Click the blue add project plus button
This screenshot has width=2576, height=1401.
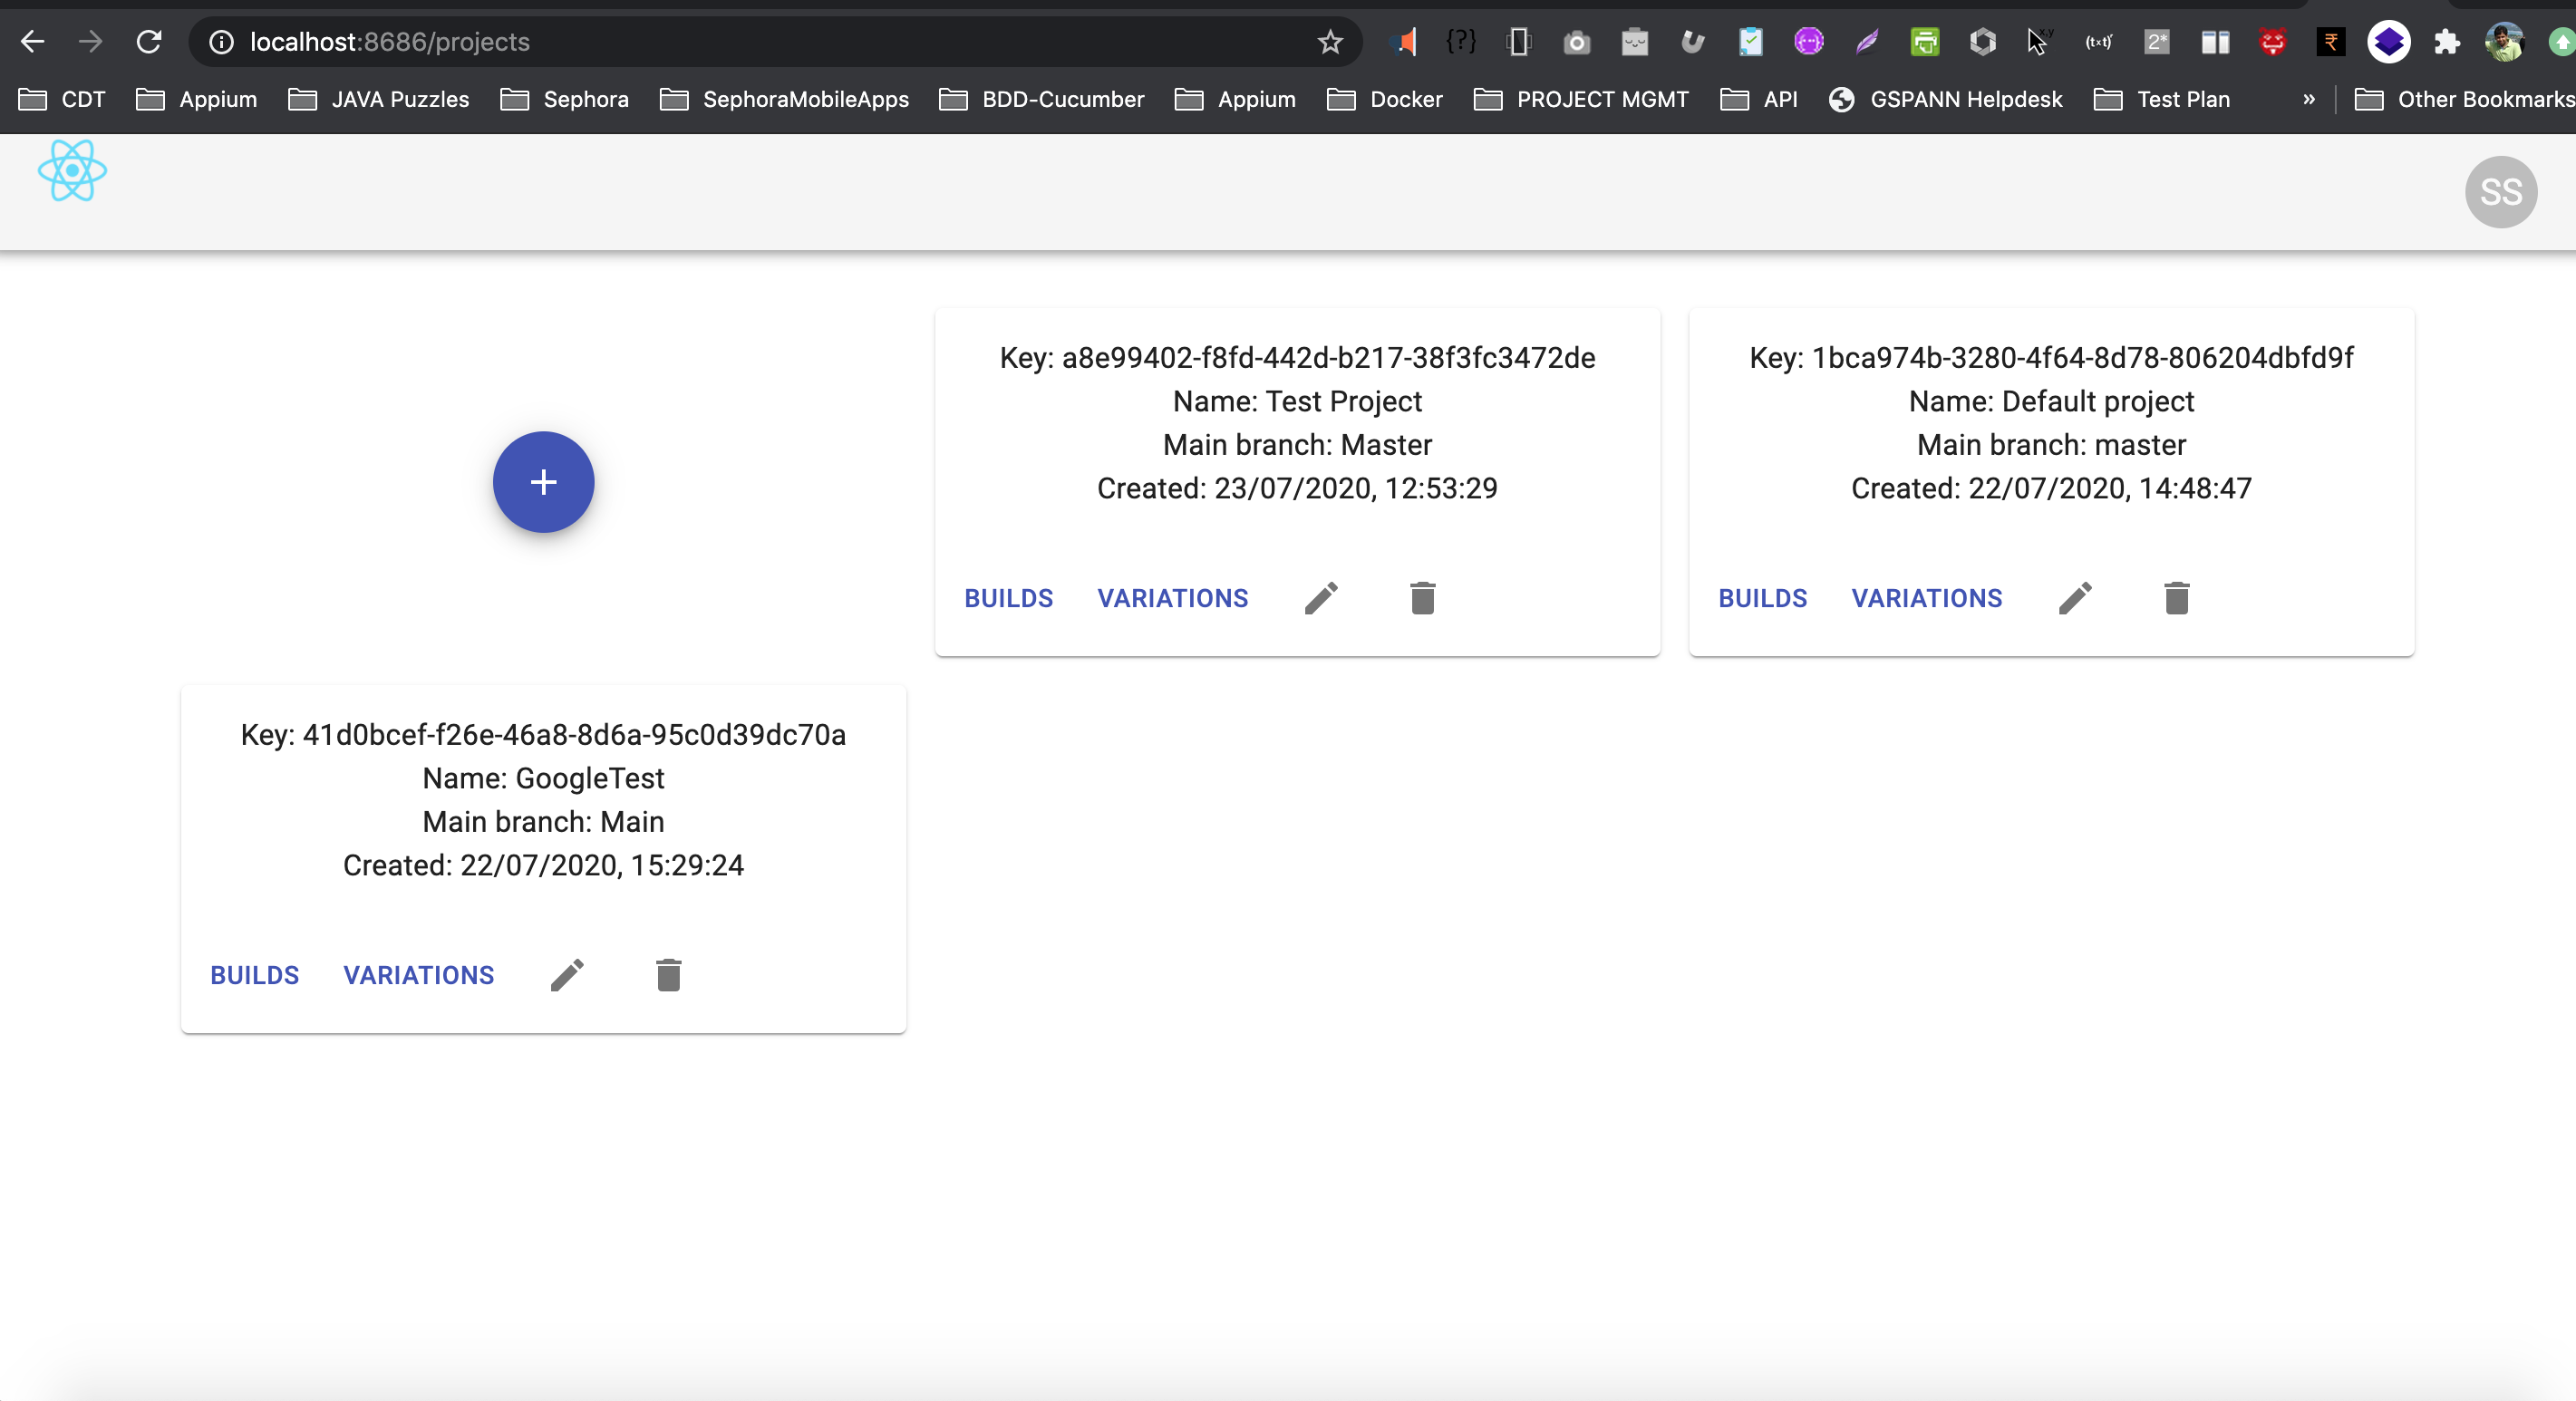point(543,482)
